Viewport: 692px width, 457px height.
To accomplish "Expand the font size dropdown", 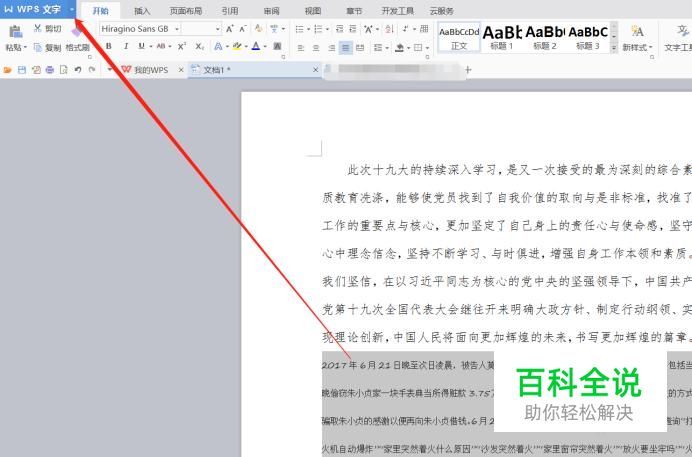I will point(218,29).
